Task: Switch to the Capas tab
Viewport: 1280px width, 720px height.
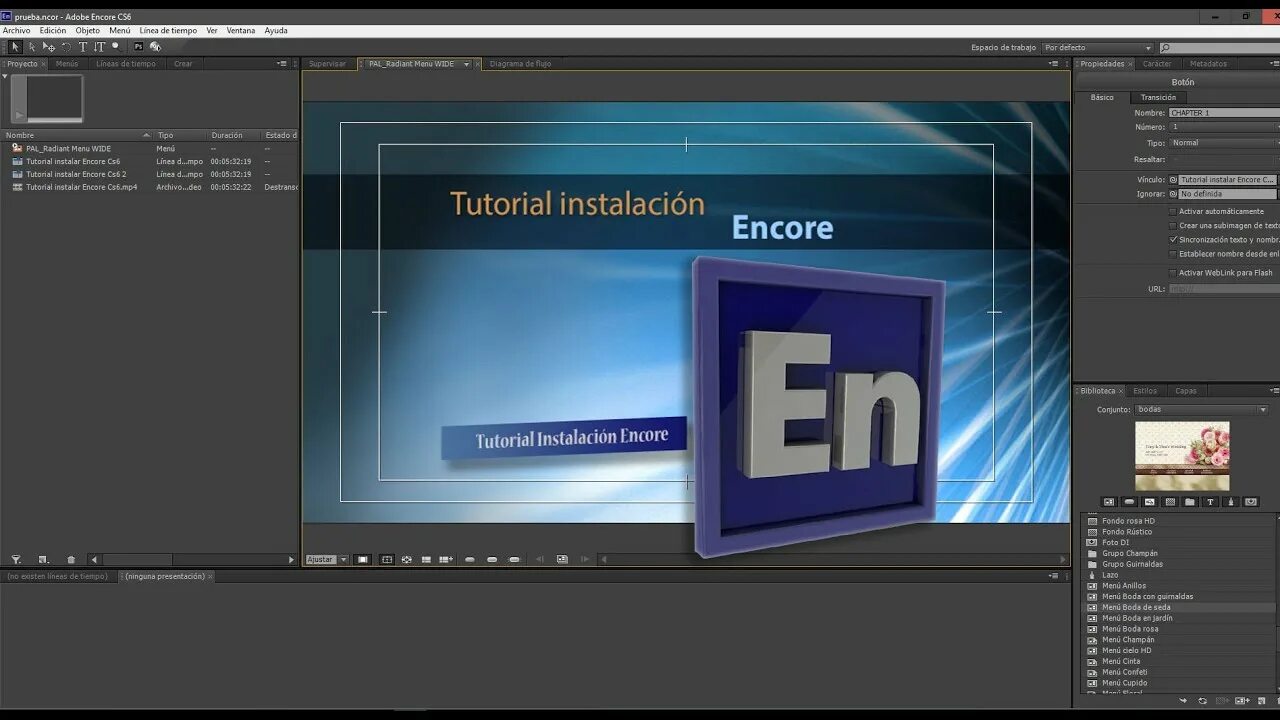Action: (1186, 391)
